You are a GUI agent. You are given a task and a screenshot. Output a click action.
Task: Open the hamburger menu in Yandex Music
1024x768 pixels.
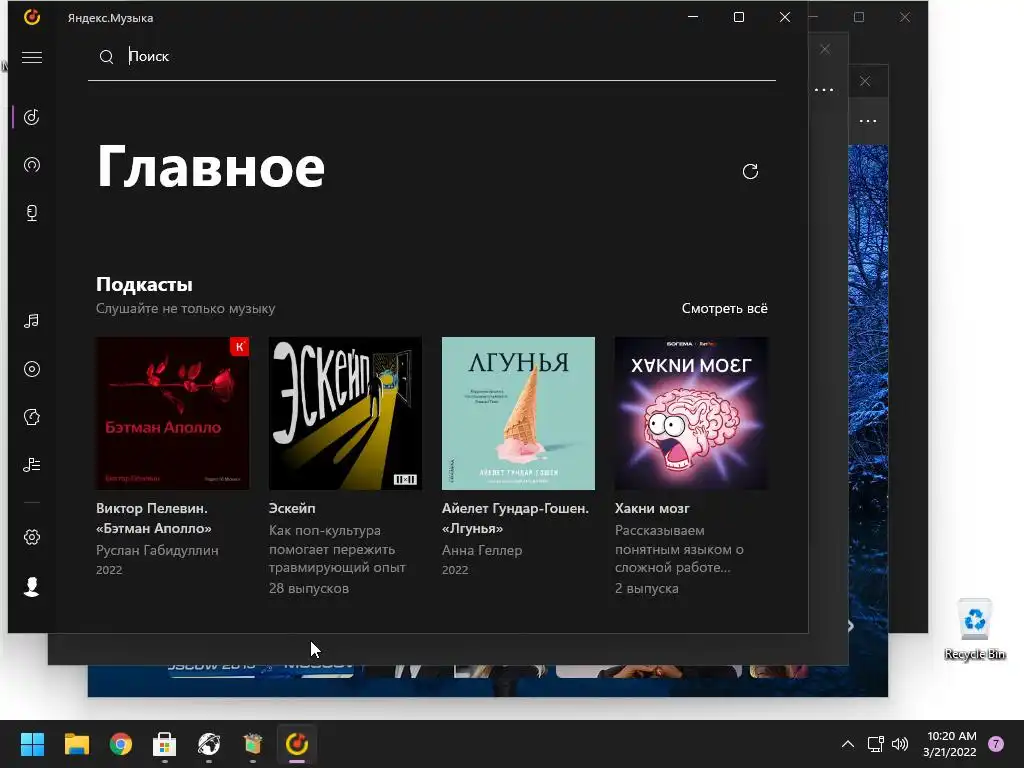coord(31,57)
